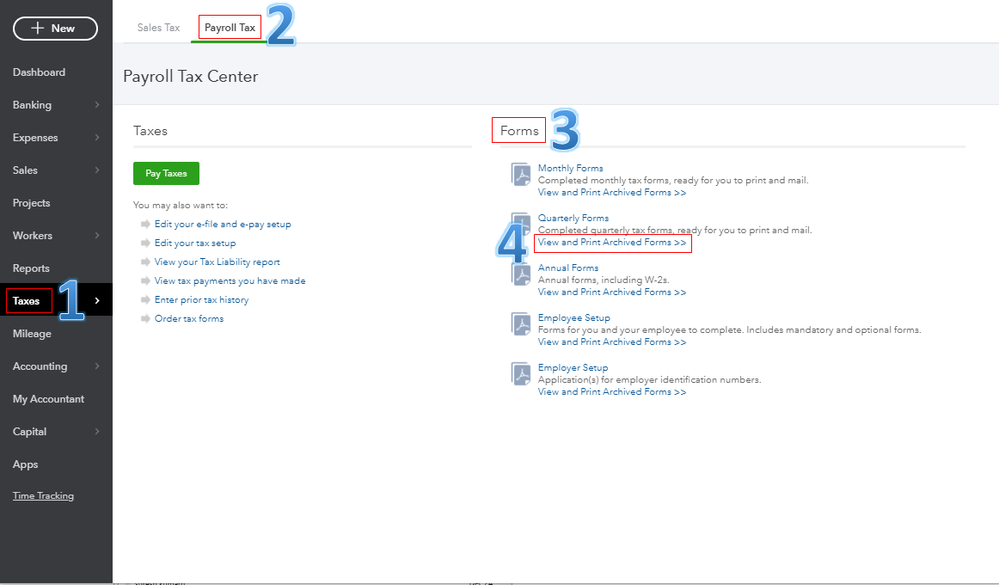
Task: Open Workers in the sidebar
Action: (32, 235)
